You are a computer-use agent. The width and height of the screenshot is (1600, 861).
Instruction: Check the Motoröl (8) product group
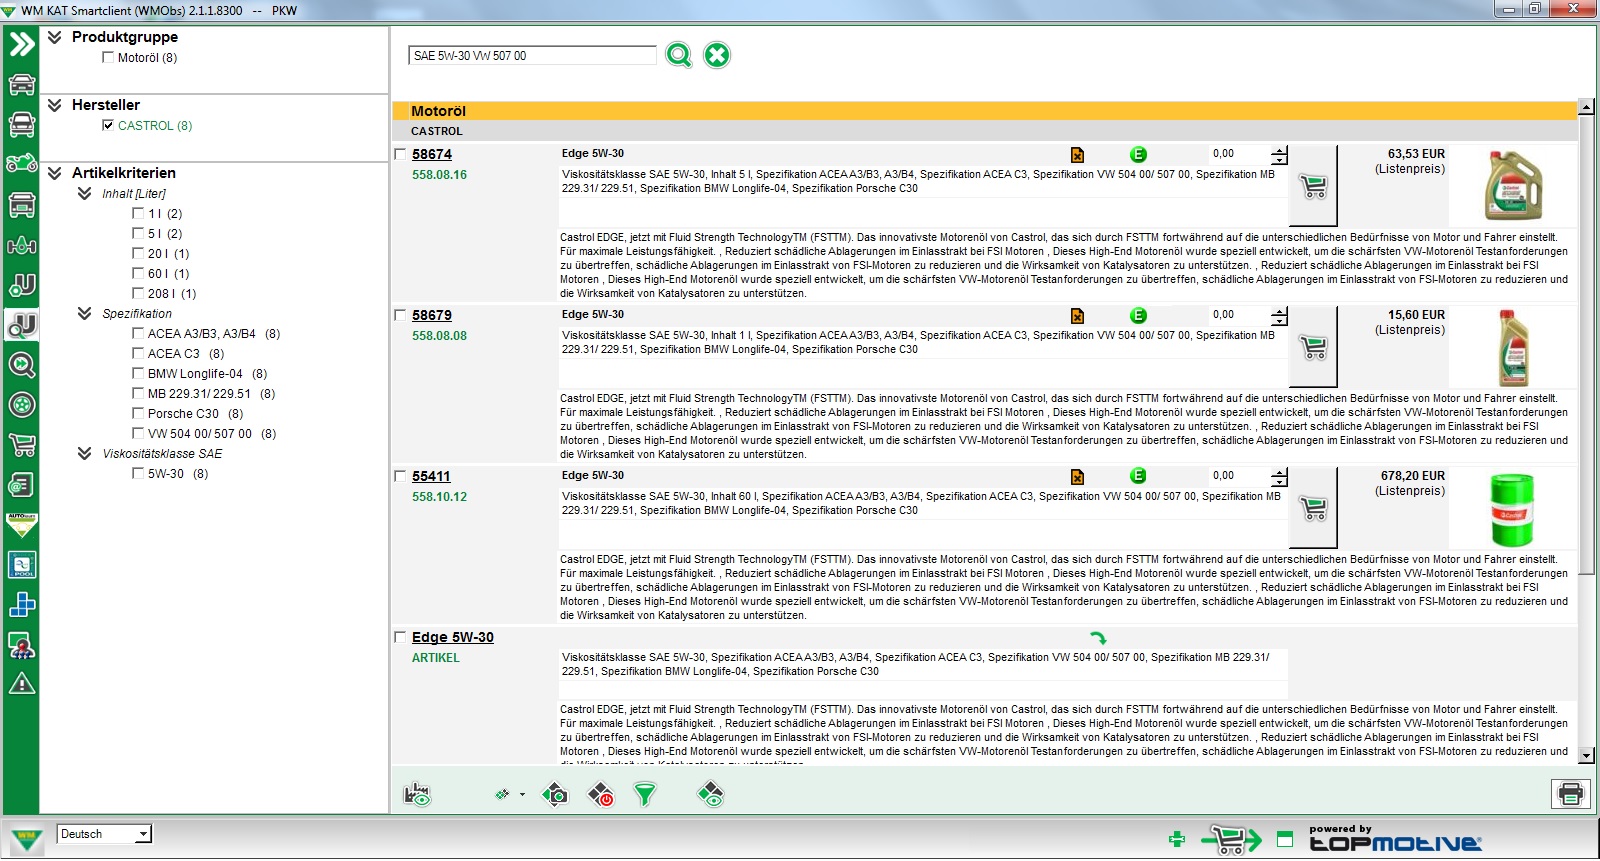(108, 58)
